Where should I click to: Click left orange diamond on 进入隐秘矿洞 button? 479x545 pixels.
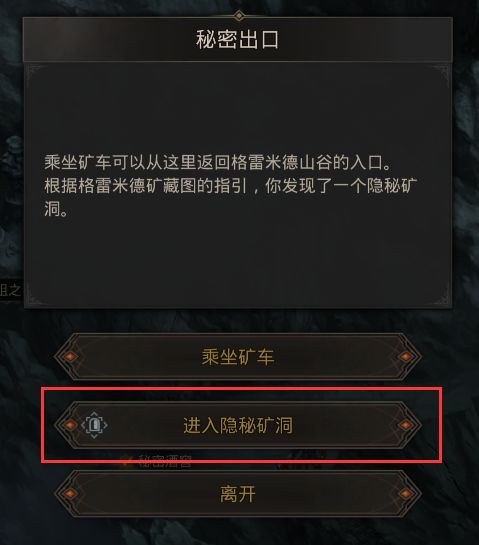click(x=70, y=425)
